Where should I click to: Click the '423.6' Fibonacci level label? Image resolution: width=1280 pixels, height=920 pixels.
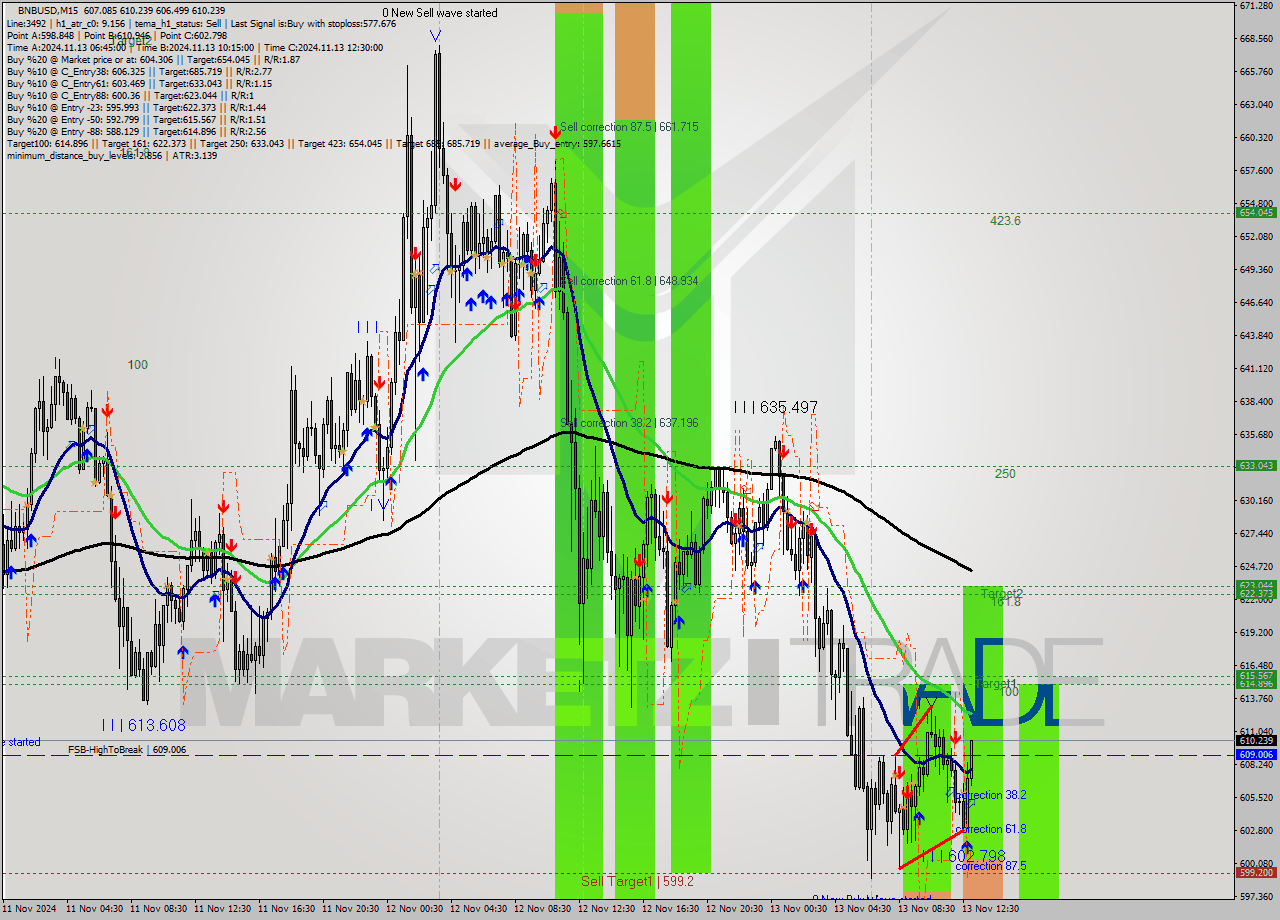pyautogui.click(x=1005, y=221)
